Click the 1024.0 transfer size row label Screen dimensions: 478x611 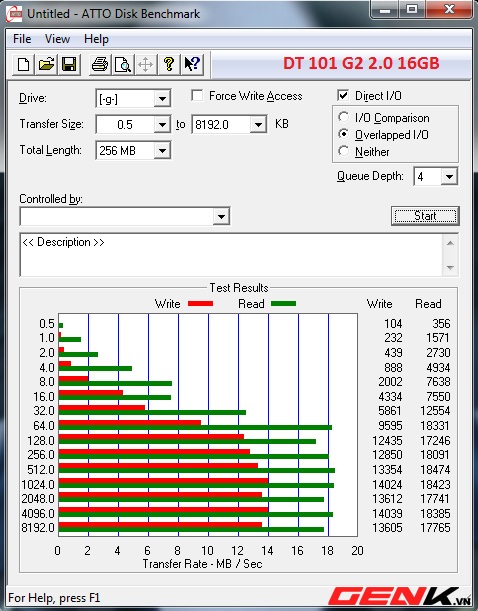pyautogui.click(x=38, y=484)
